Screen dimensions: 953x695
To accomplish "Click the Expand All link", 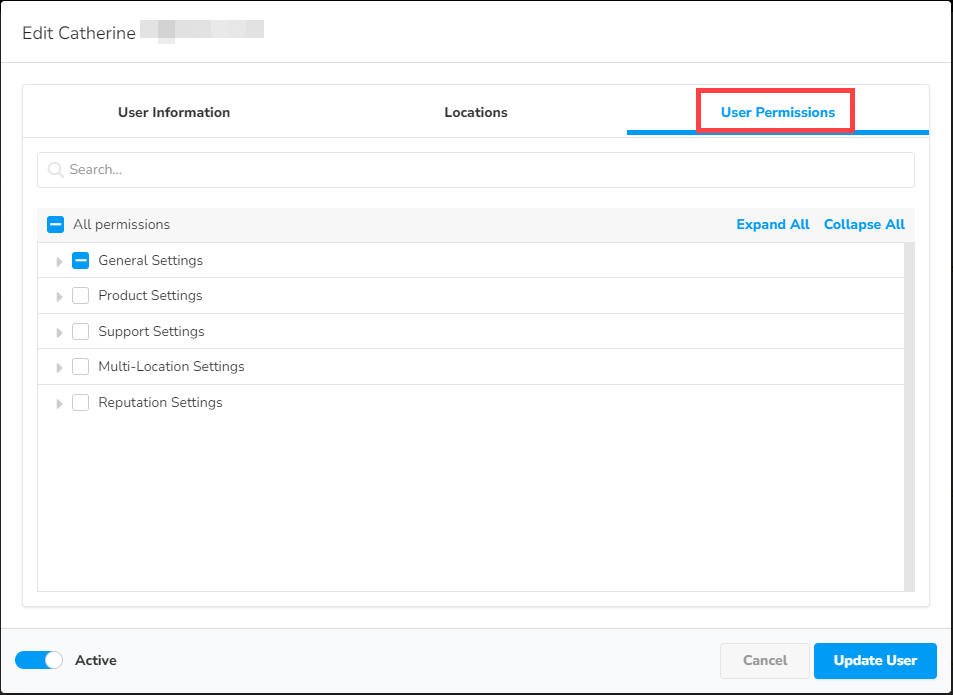I will point(772,224).
